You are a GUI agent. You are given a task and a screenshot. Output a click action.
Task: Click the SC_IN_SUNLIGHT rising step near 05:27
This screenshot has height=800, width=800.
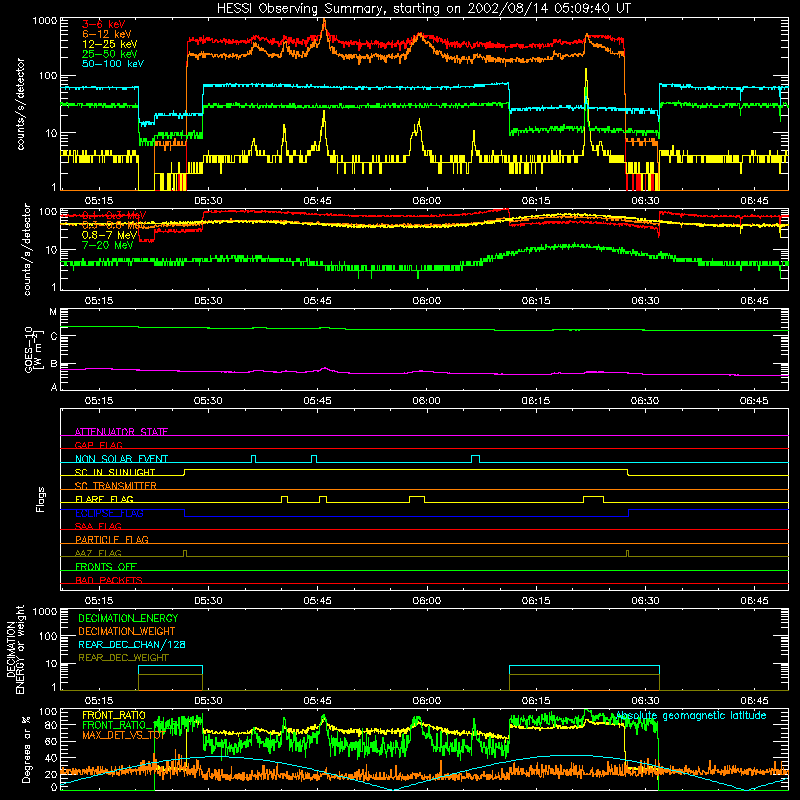(x=185, y=472)
